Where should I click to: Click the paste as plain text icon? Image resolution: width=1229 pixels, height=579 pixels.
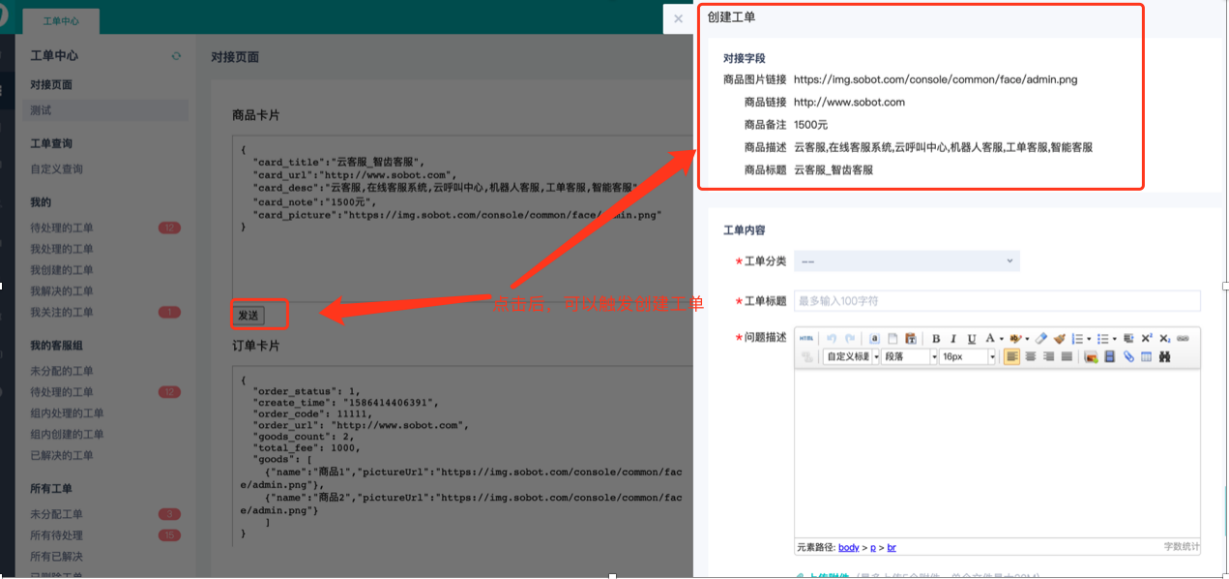(x=911, y=338)
